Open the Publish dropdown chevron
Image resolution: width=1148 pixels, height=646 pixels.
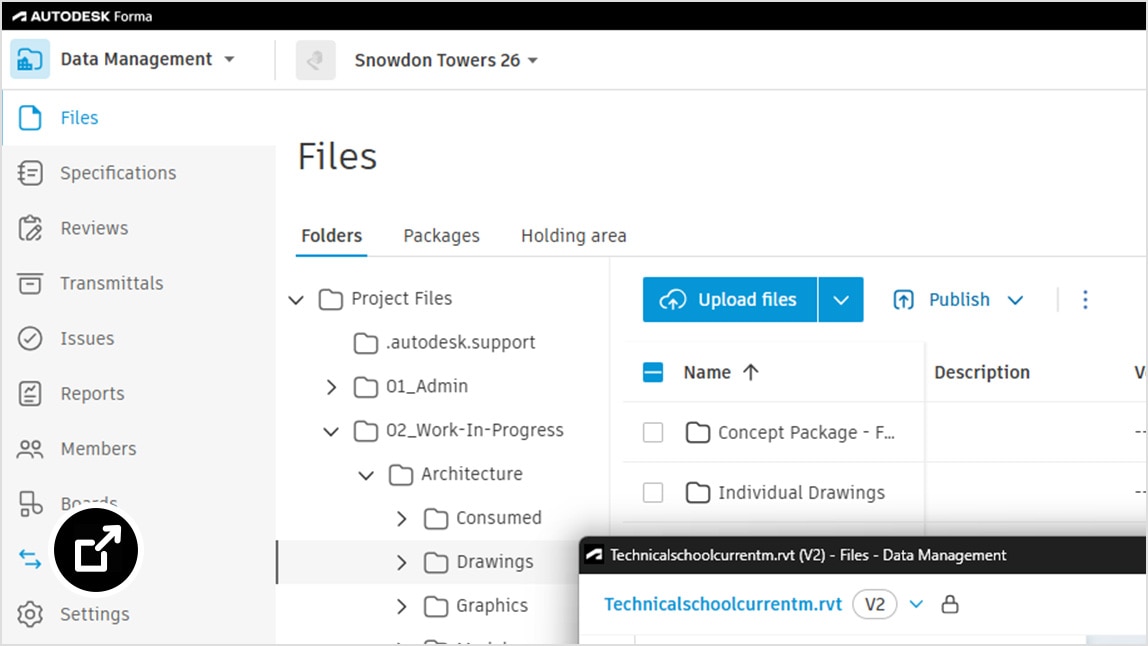(1015, 300)
